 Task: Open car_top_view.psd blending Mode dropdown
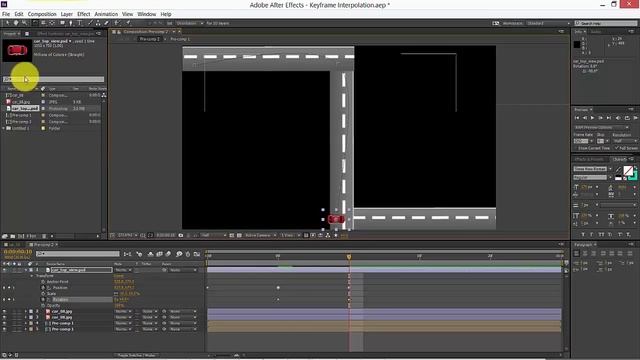tap(123, 270)
